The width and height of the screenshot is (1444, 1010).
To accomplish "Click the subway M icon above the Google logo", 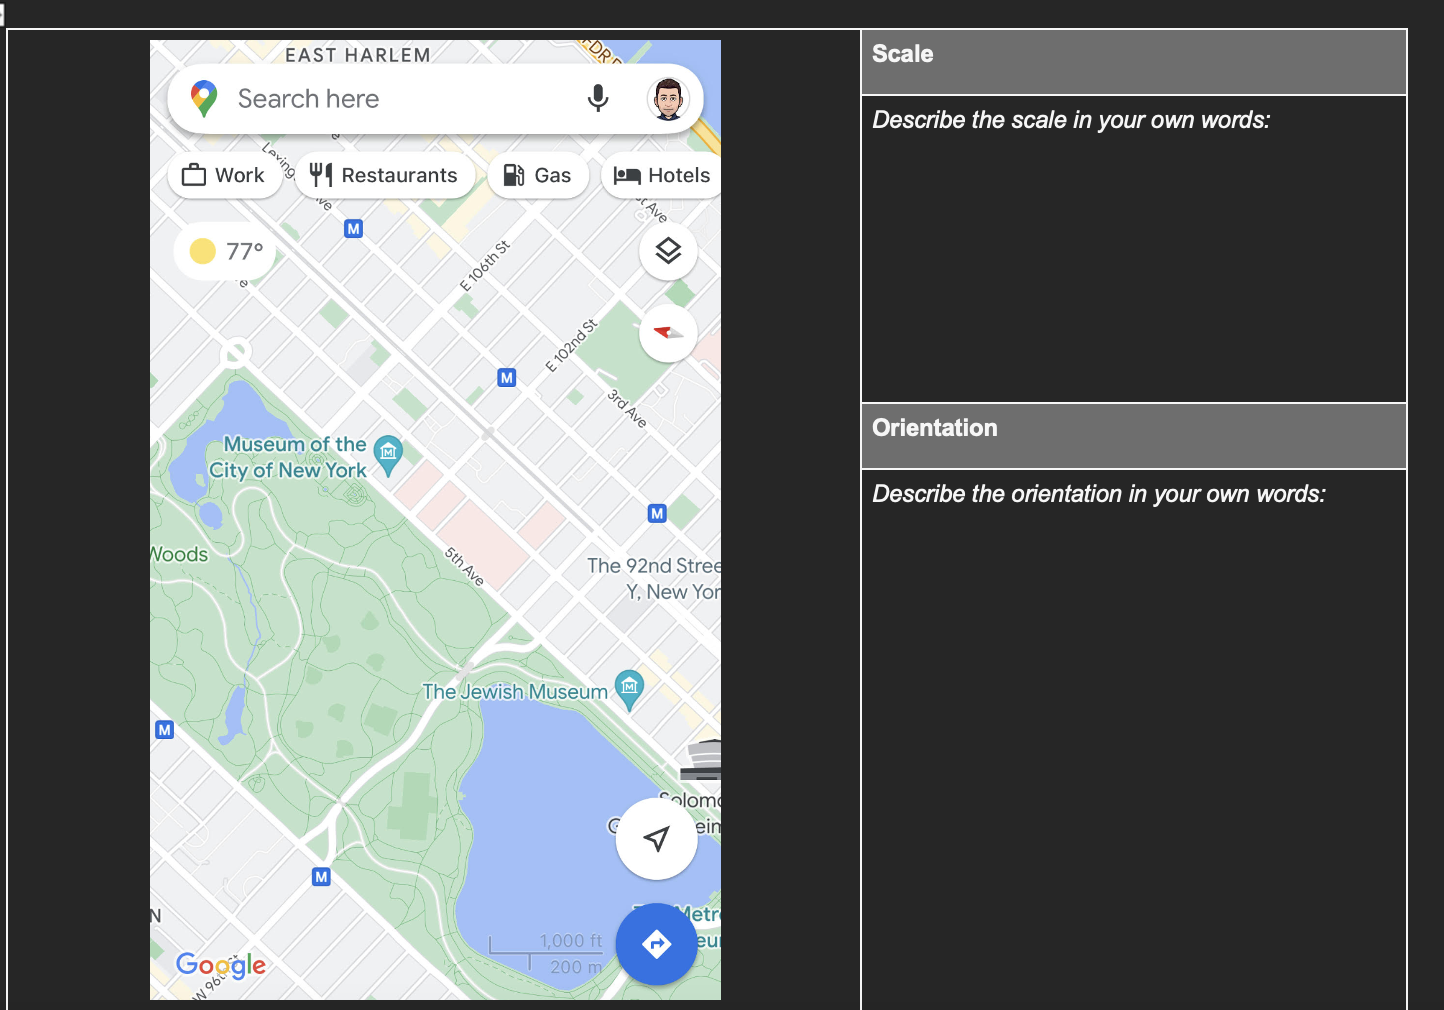I will click(x=321, y=877).
